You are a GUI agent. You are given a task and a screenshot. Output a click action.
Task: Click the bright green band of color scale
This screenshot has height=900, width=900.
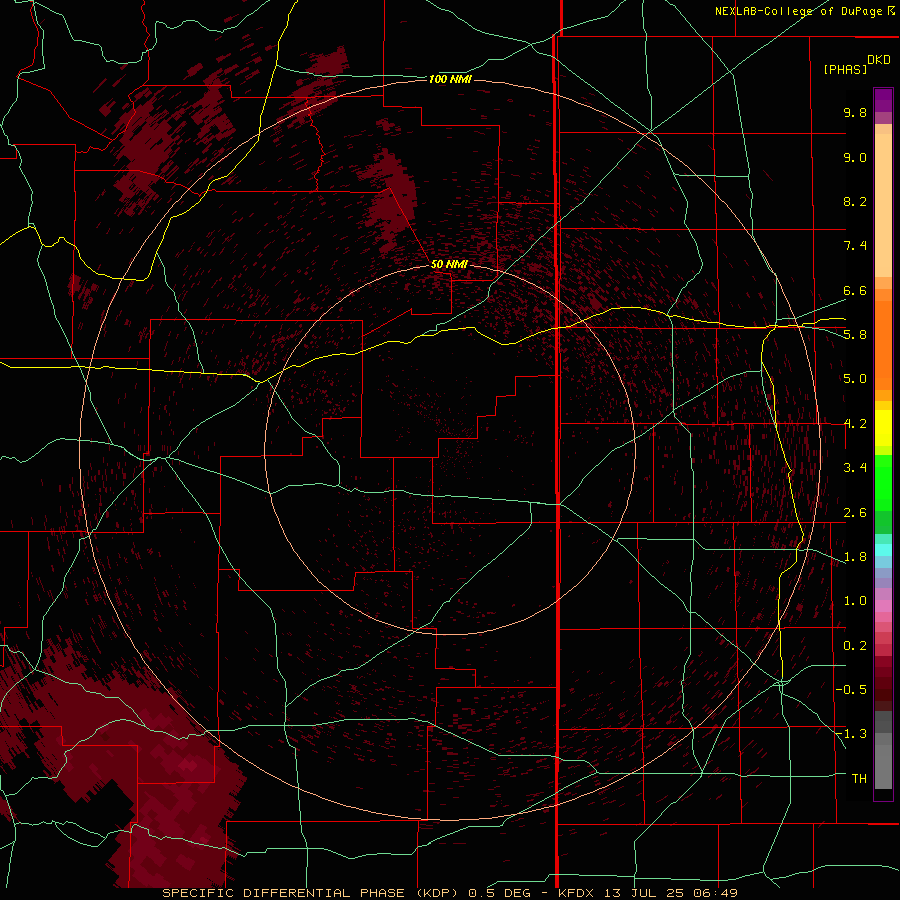coord(883,482)
